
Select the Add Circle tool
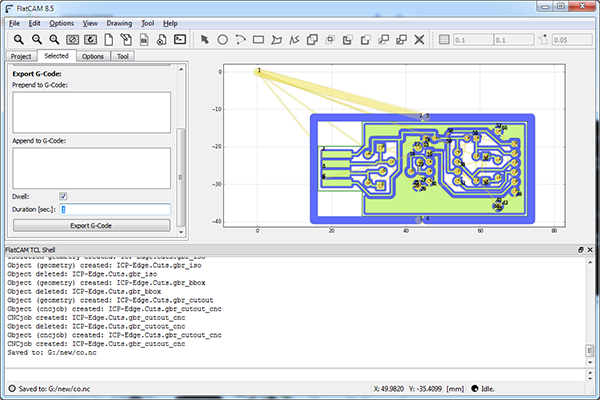[x=222, y=39]
